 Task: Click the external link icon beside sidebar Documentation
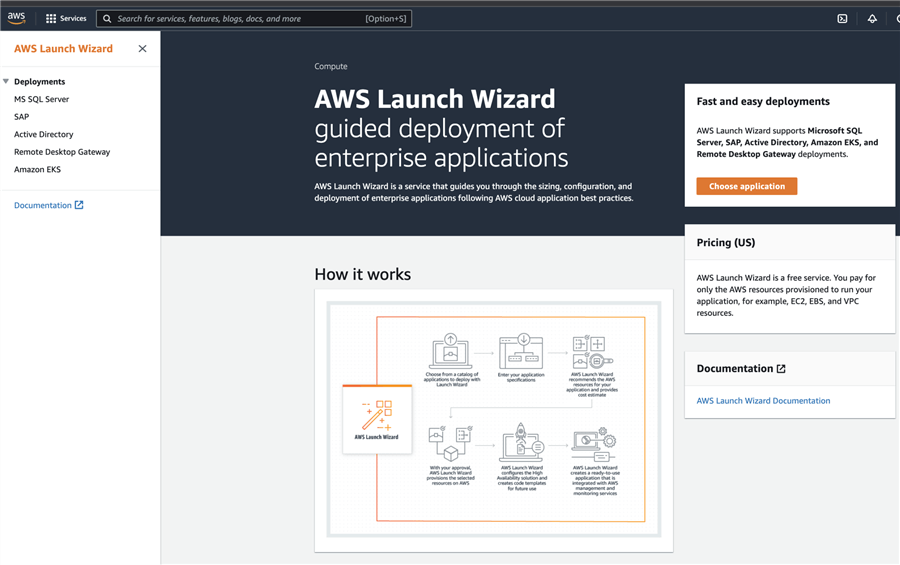pyautogui.click(x=79, y=205)
